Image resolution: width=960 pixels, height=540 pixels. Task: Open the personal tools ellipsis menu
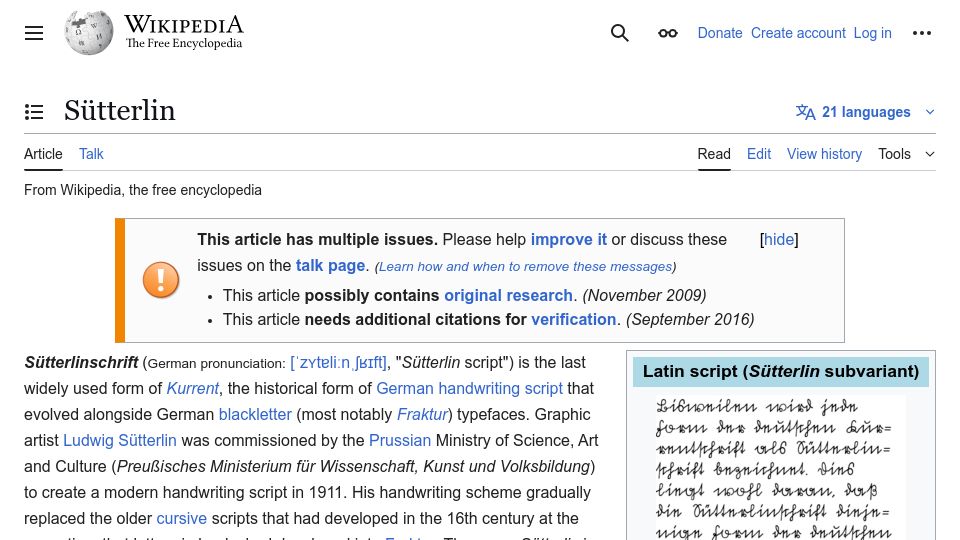921,33
